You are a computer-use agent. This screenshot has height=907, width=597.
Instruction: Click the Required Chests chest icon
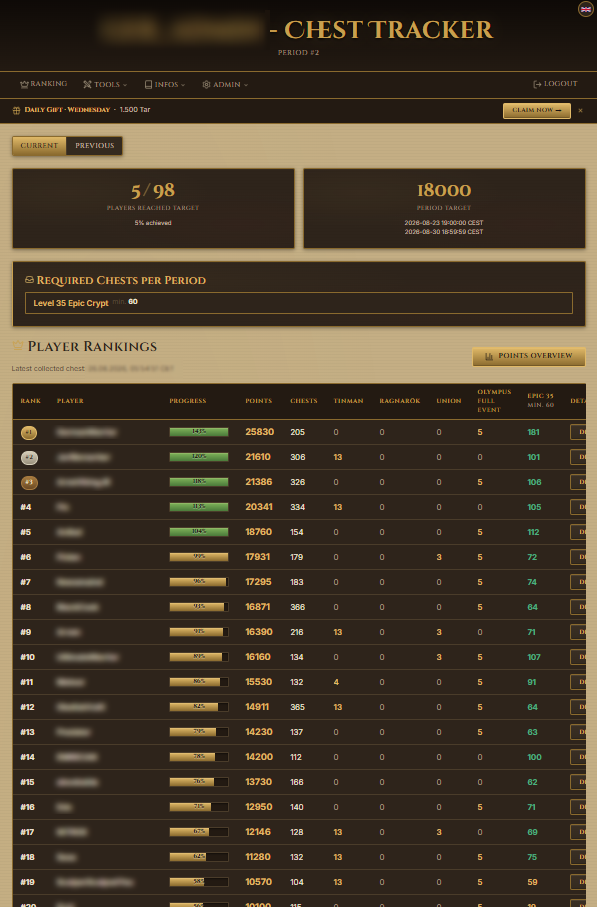30,280
